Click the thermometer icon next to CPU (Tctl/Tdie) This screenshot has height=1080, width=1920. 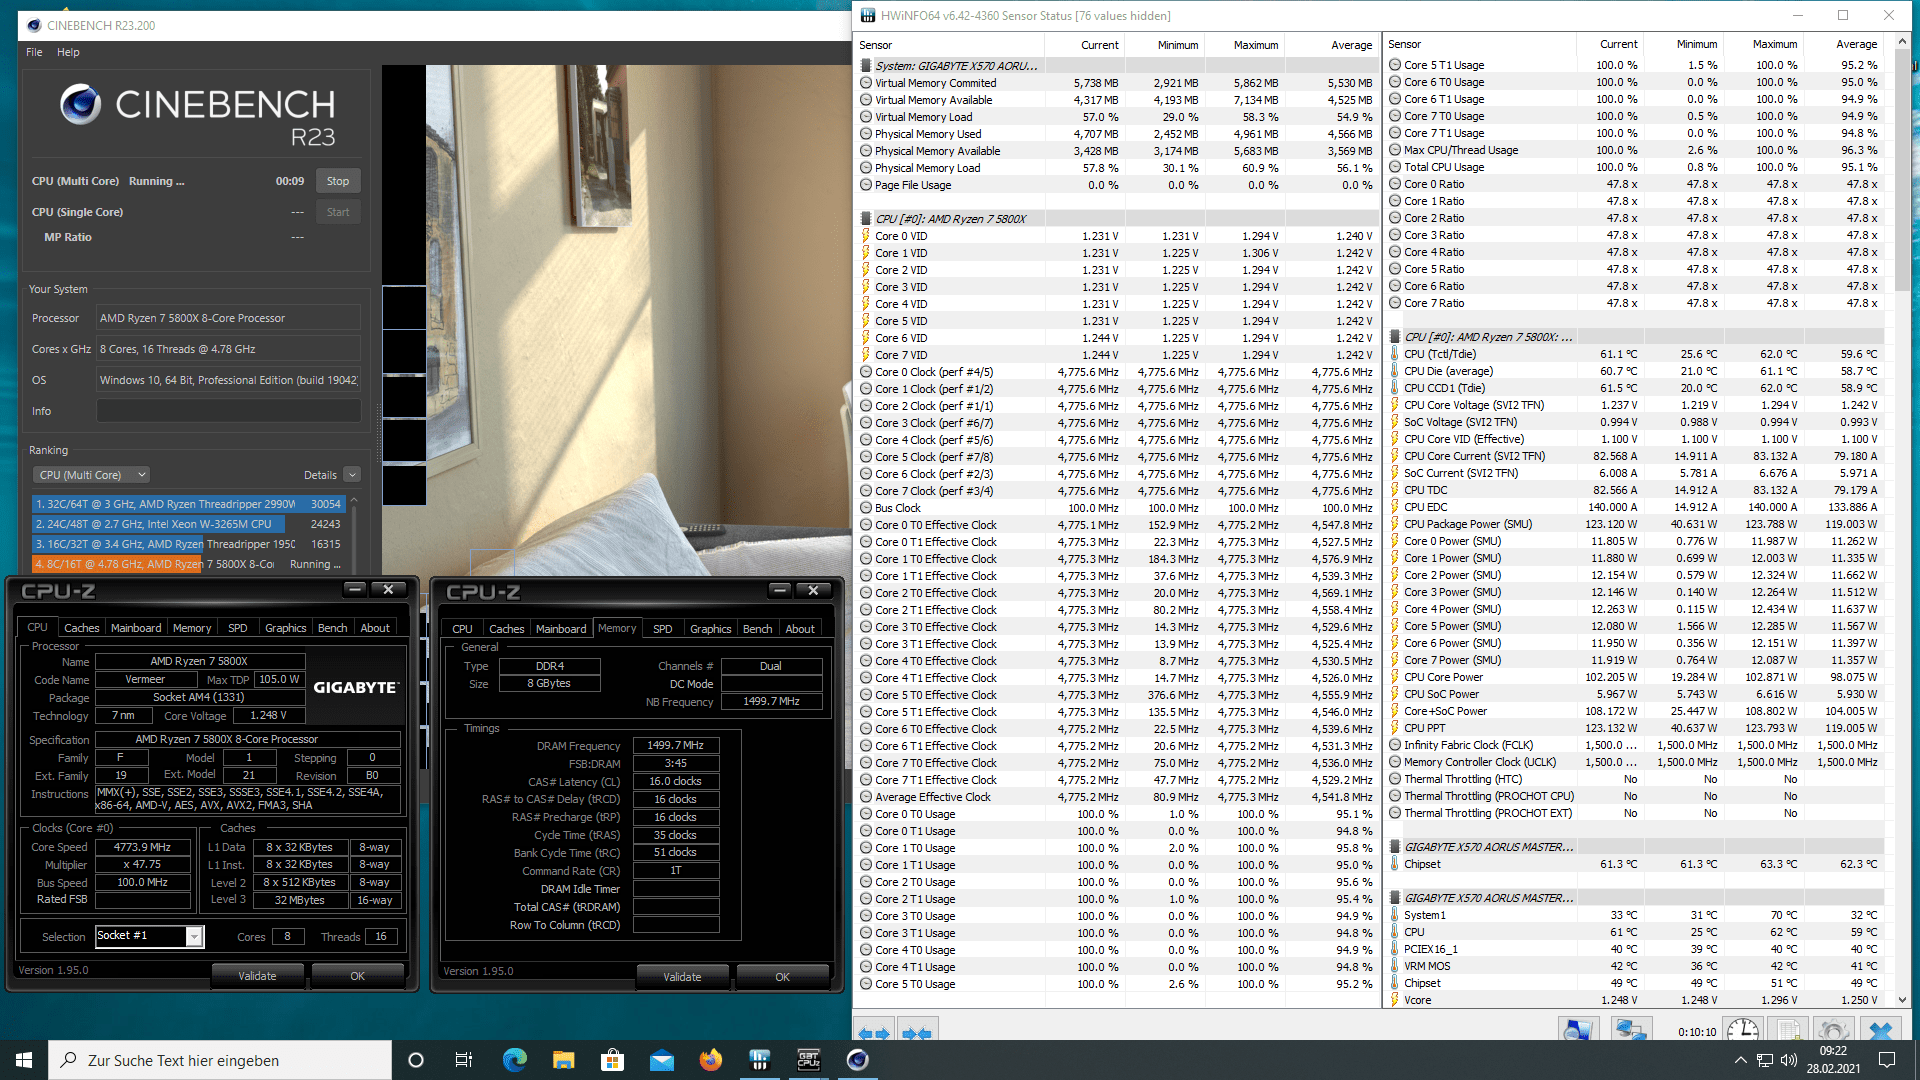1395,354
